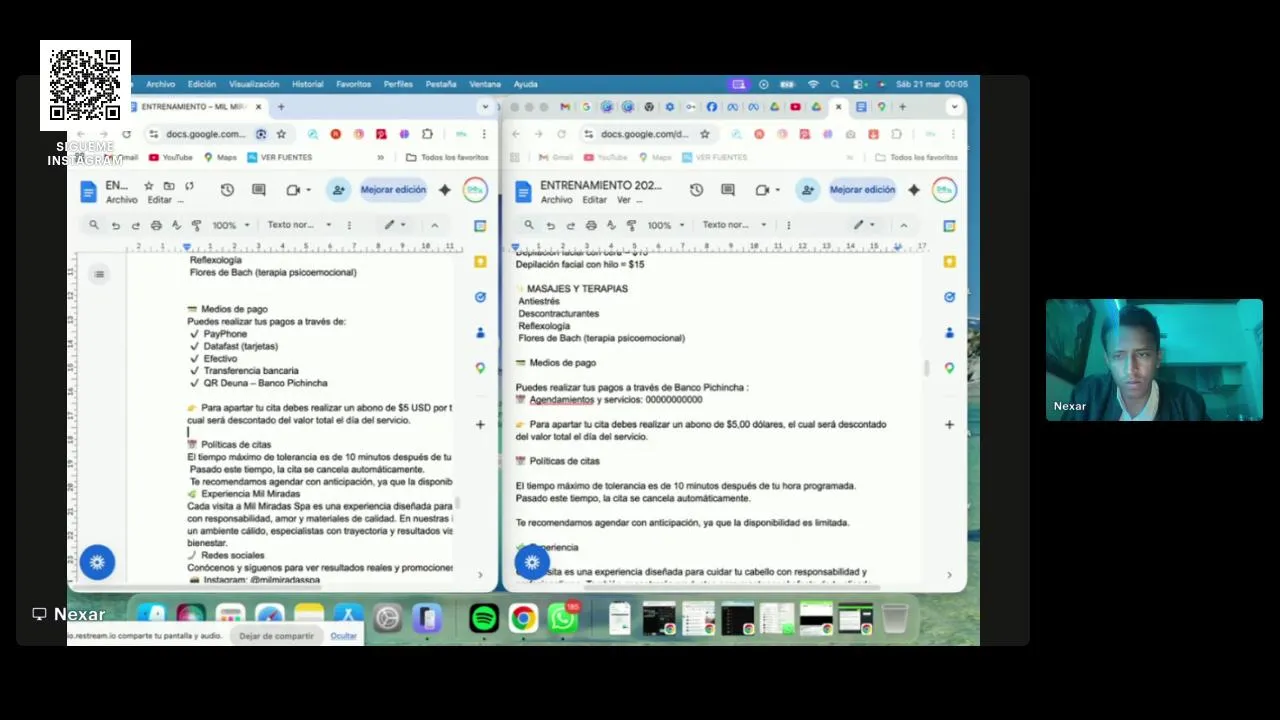Image resolution: width=1280 pixels, height=720 pixels.
Task: Start a Meet call in left Docs window
Action: [x=293, y=190]
